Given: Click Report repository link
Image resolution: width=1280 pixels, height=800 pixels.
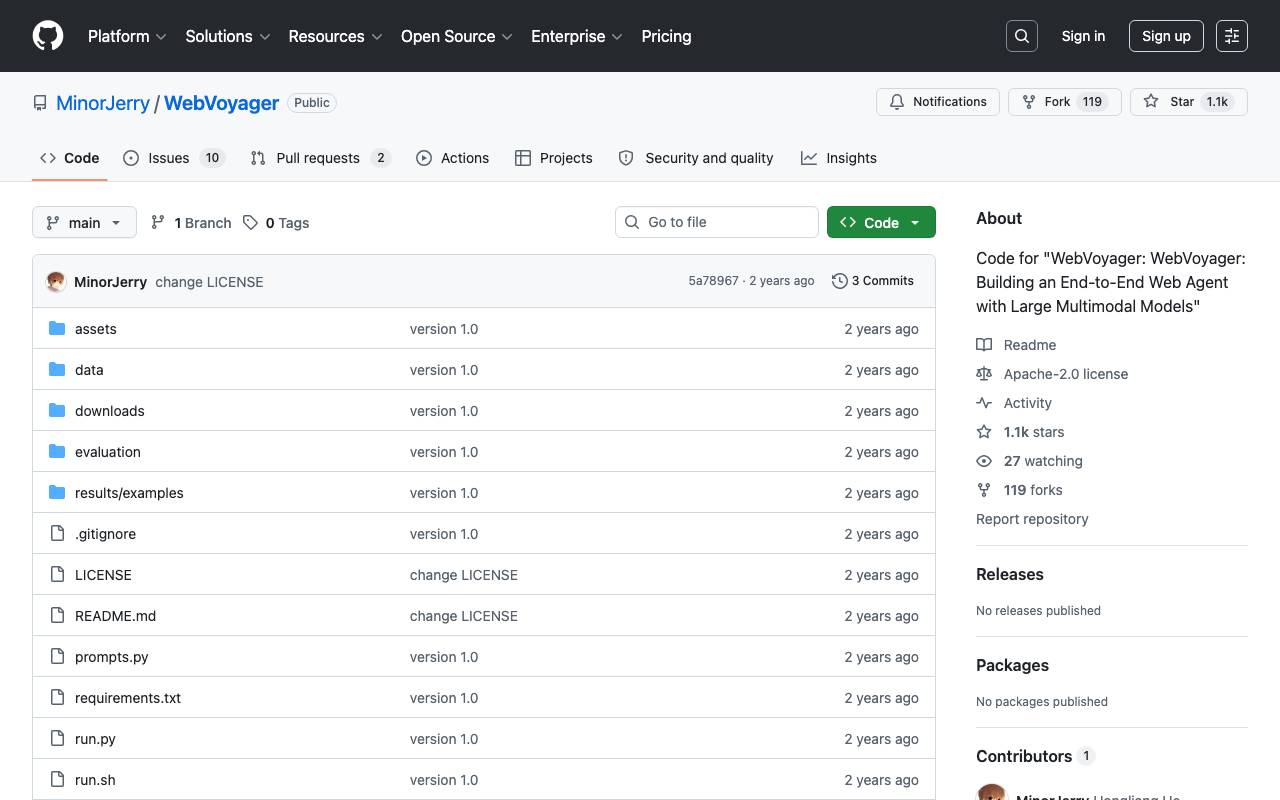Looking at the screenshot, I should point(1032,519).
